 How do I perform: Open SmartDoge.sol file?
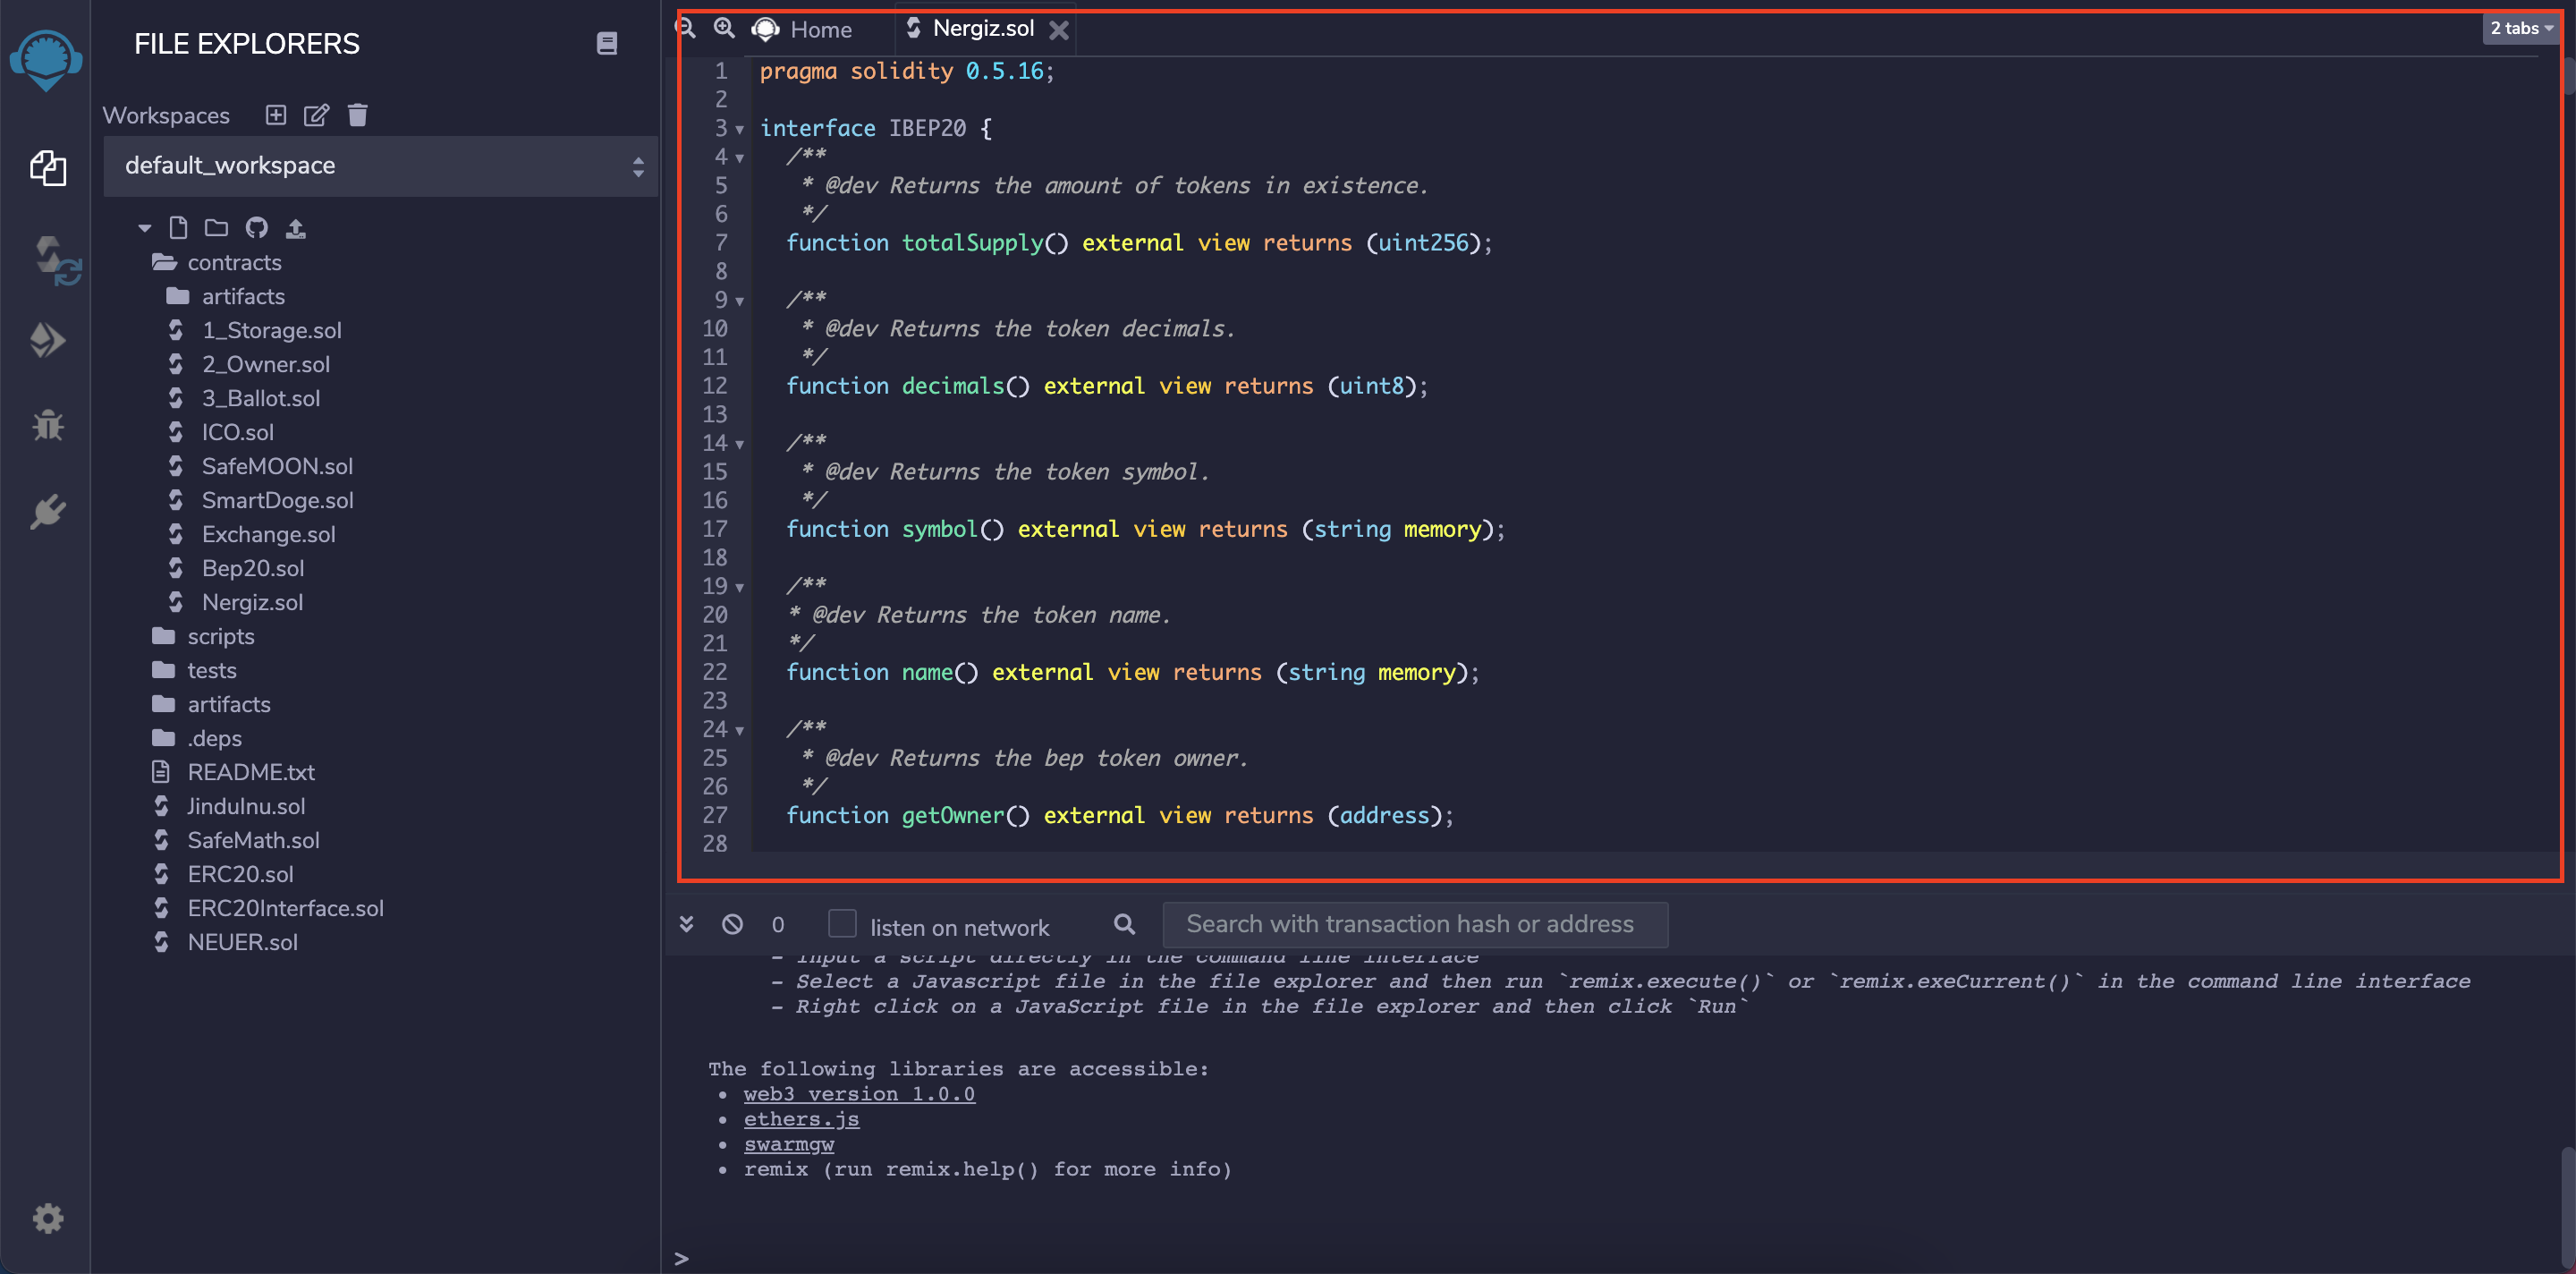261,500
